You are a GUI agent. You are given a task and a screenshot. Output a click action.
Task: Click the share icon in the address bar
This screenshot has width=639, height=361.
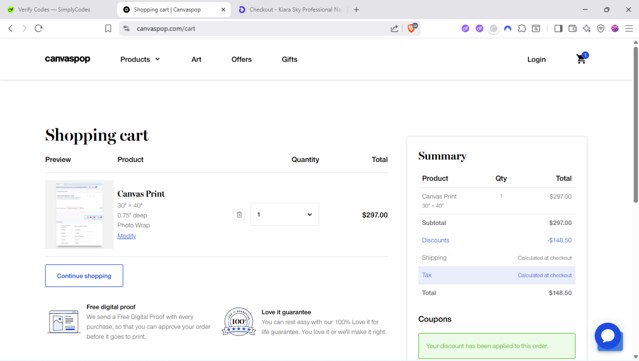click(x=394, y=29)
